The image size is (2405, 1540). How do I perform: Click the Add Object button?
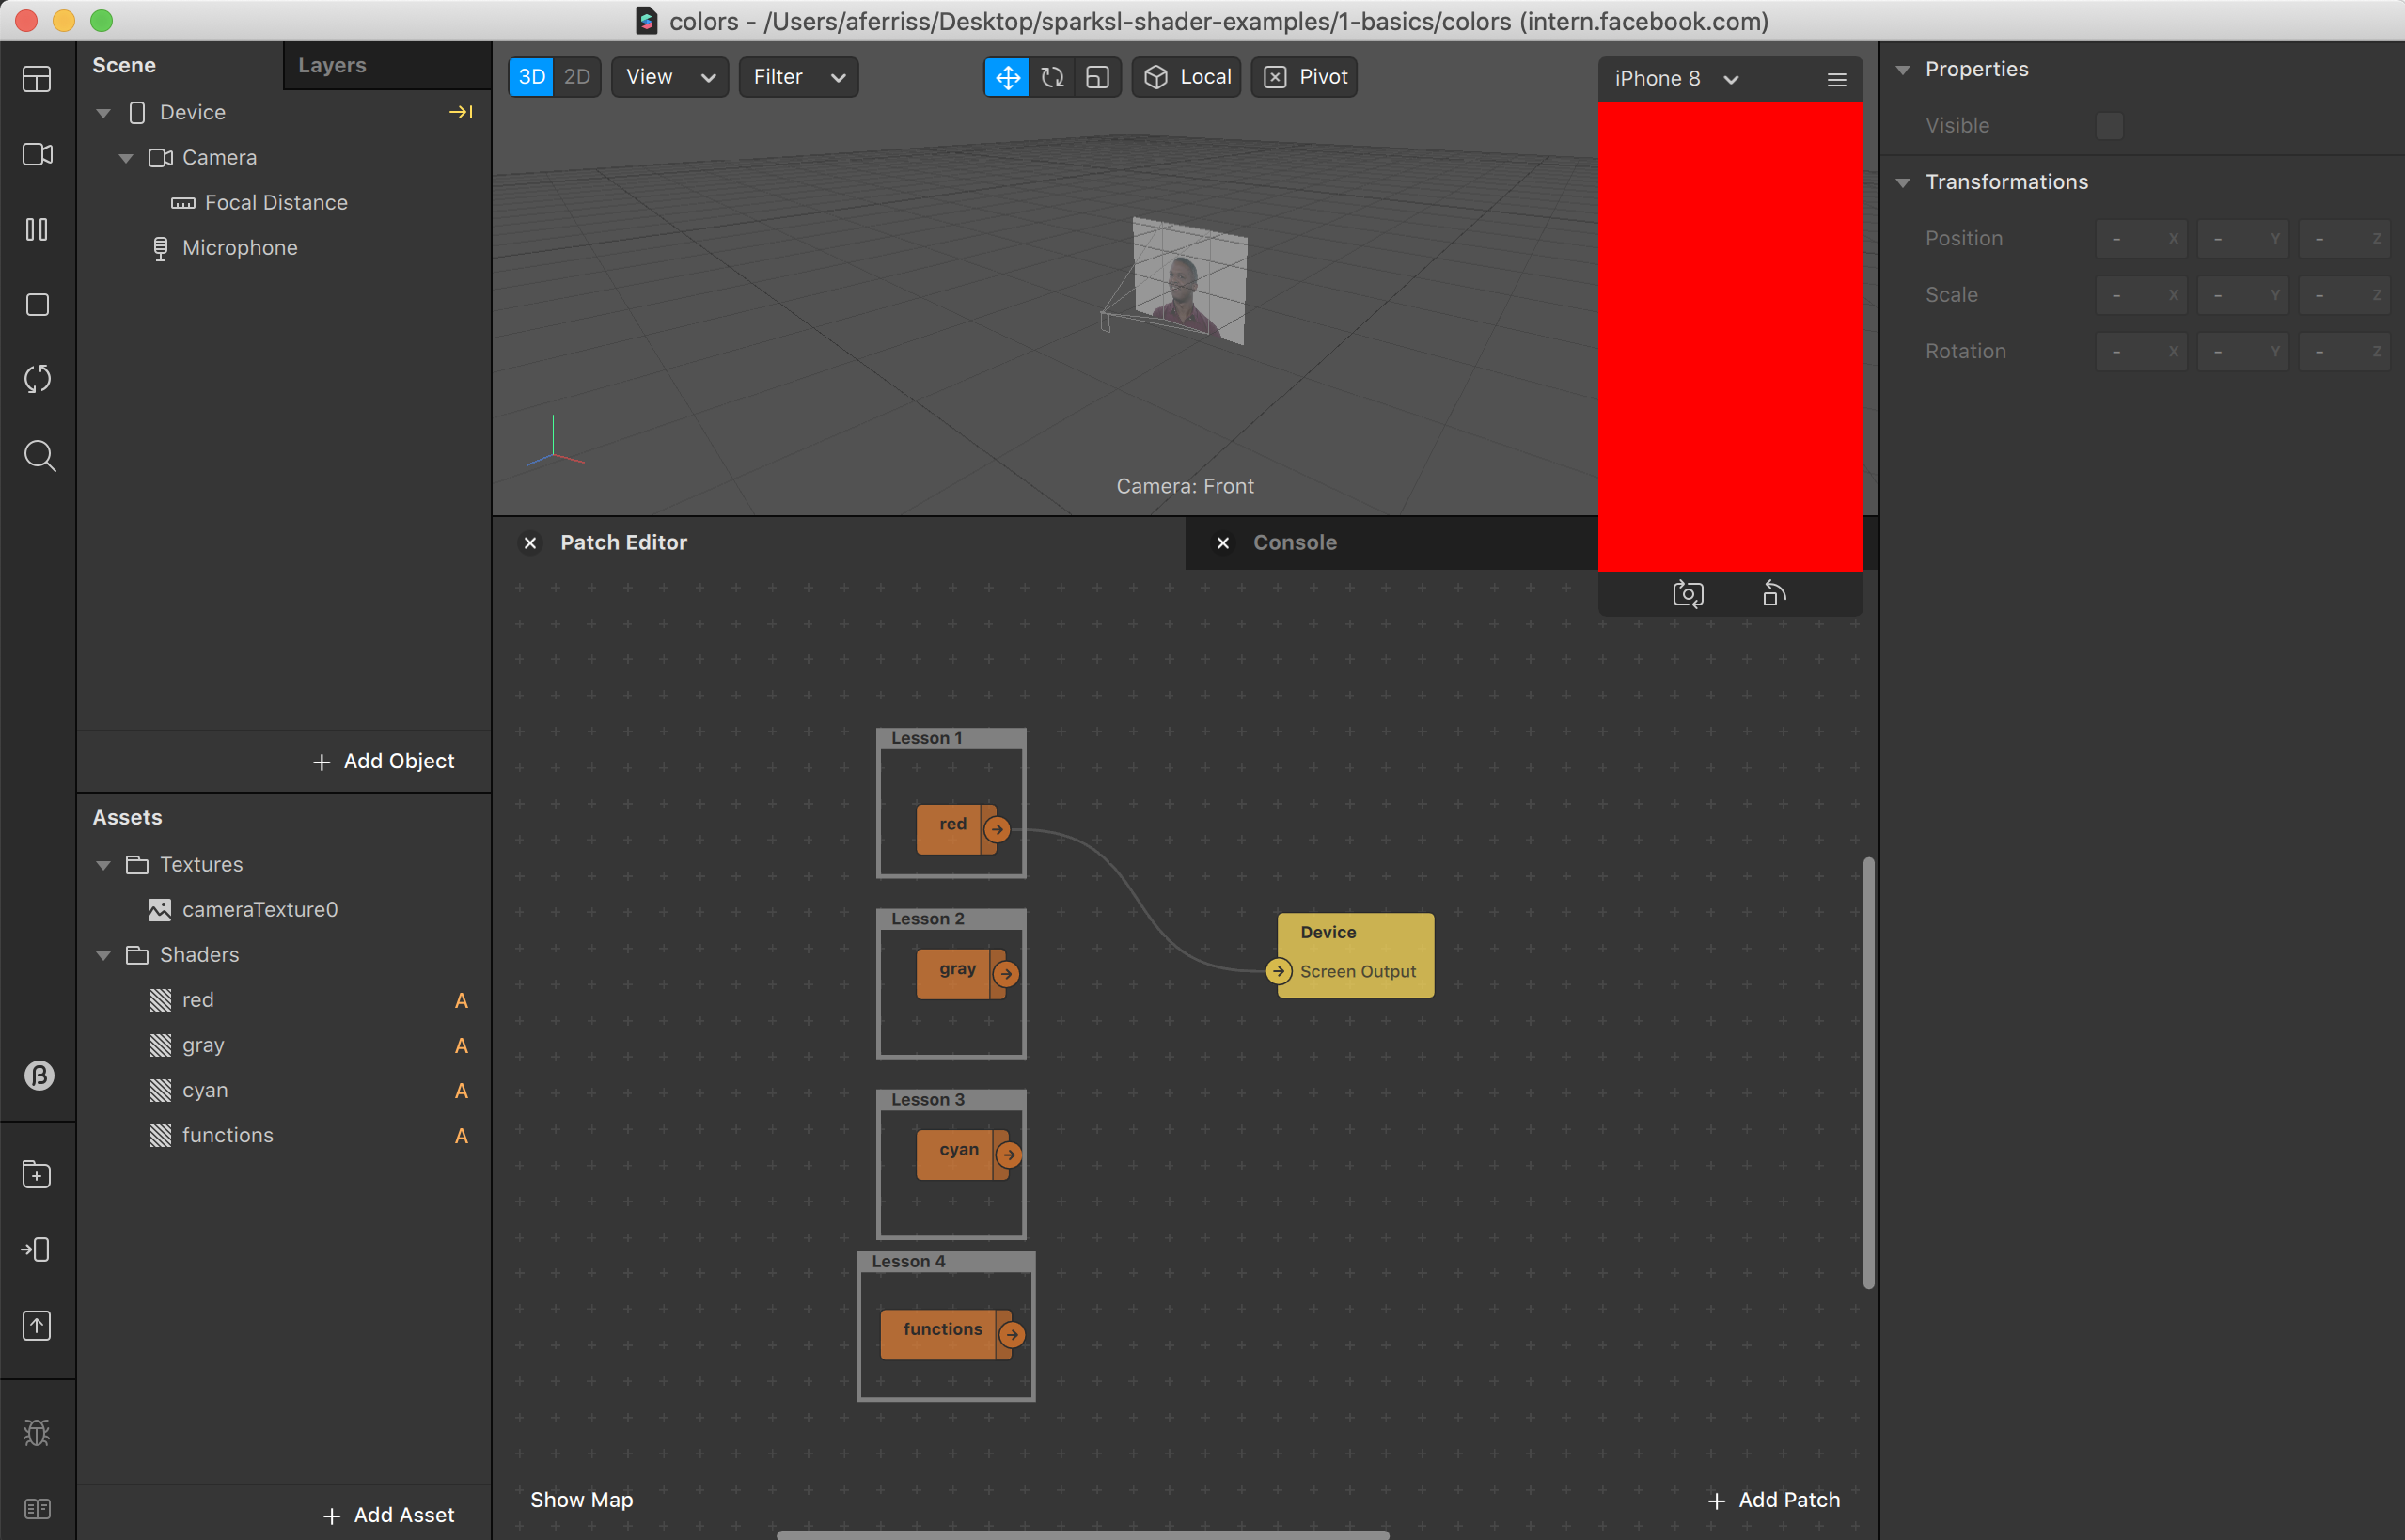pos(384,761)
